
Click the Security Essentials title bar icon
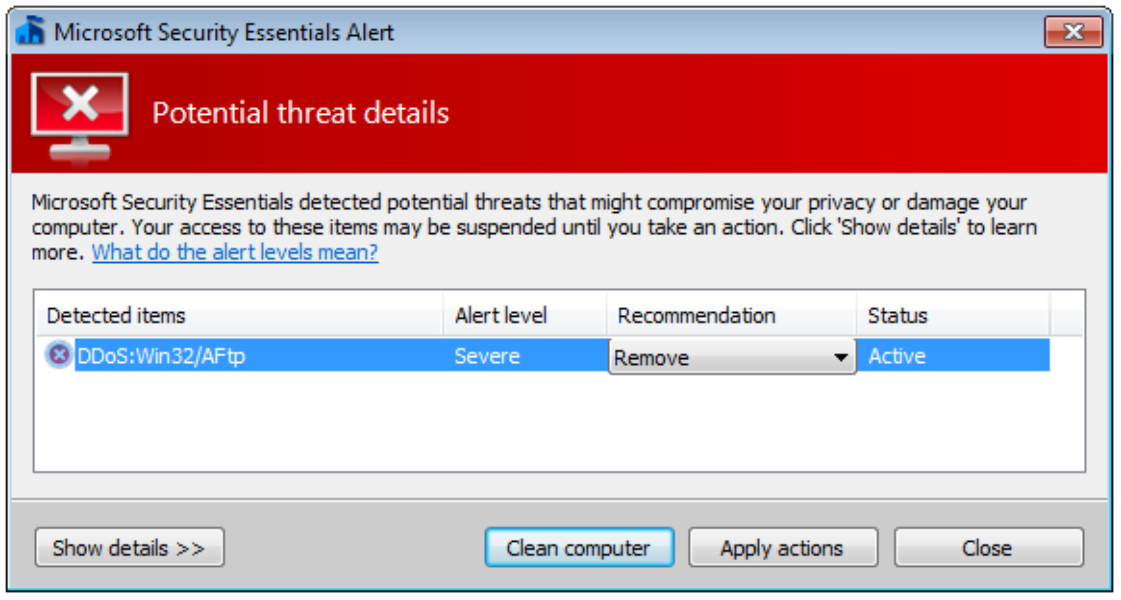tap(32, 31)
